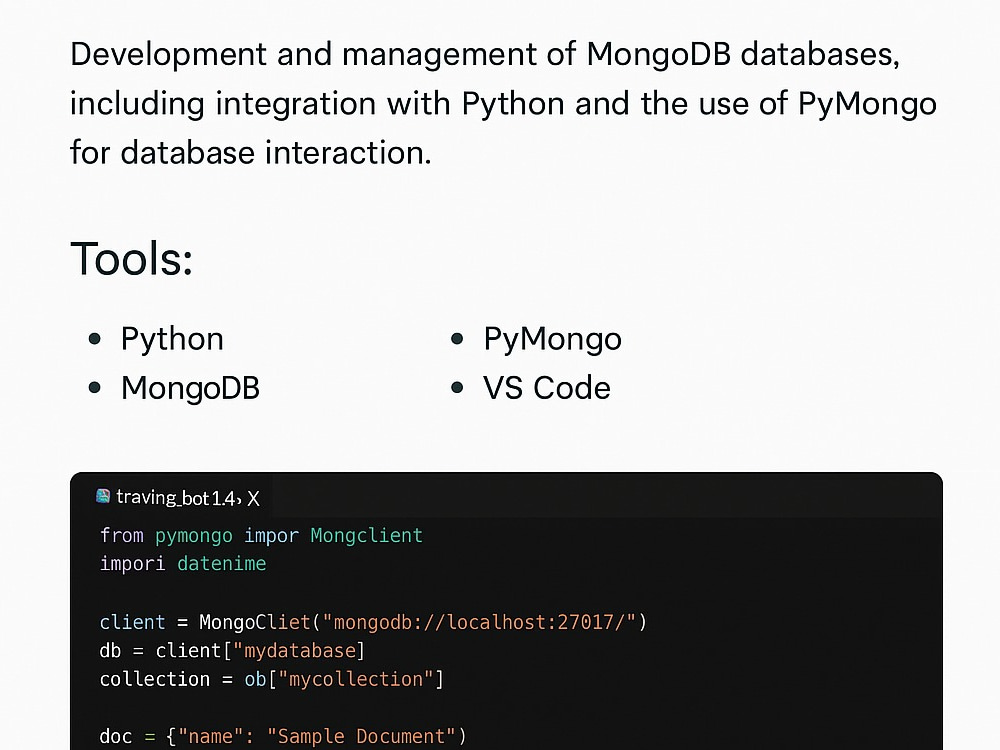The width and height of the screenshot is (1000, 750).
Task: Click the 'Python' list item
Action: click(x=172, y=339)
